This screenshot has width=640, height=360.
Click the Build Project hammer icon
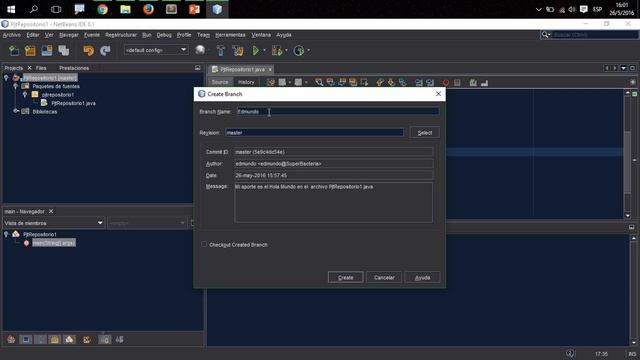click(221, 51)
